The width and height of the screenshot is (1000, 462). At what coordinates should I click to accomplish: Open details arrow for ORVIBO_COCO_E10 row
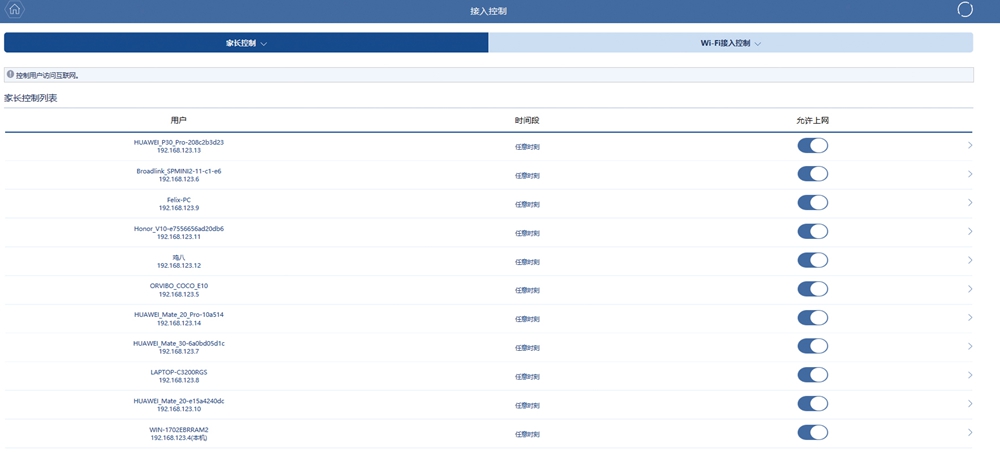click(970, 289)
